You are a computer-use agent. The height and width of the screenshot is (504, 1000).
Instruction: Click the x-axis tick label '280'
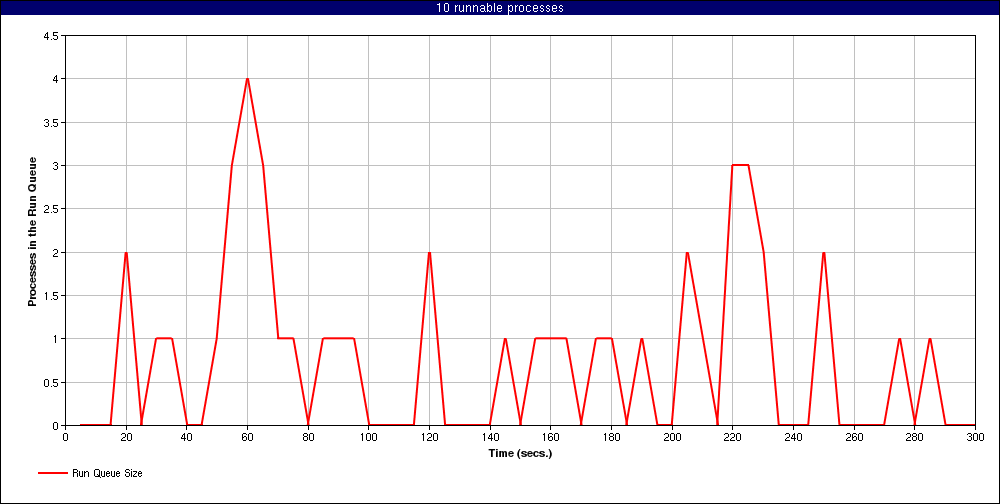(x=915, y=437)
